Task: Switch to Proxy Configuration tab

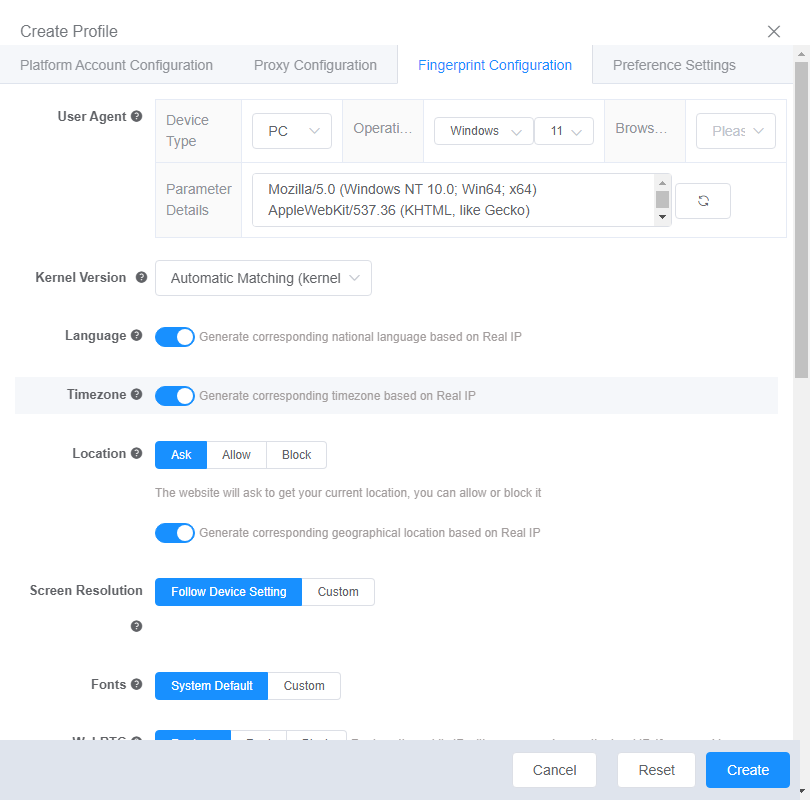Action: [315, 65]
